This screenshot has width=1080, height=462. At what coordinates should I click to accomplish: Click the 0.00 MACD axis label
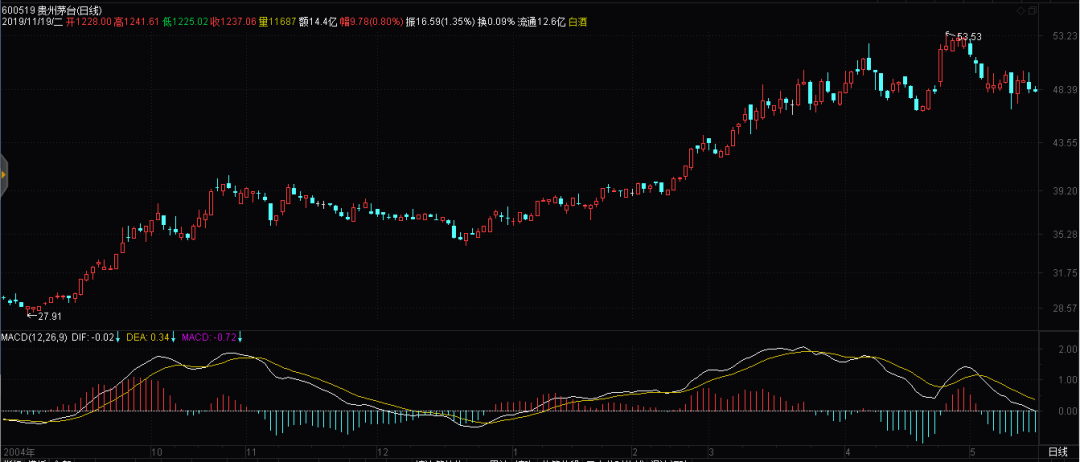(x=1067, y=411)
